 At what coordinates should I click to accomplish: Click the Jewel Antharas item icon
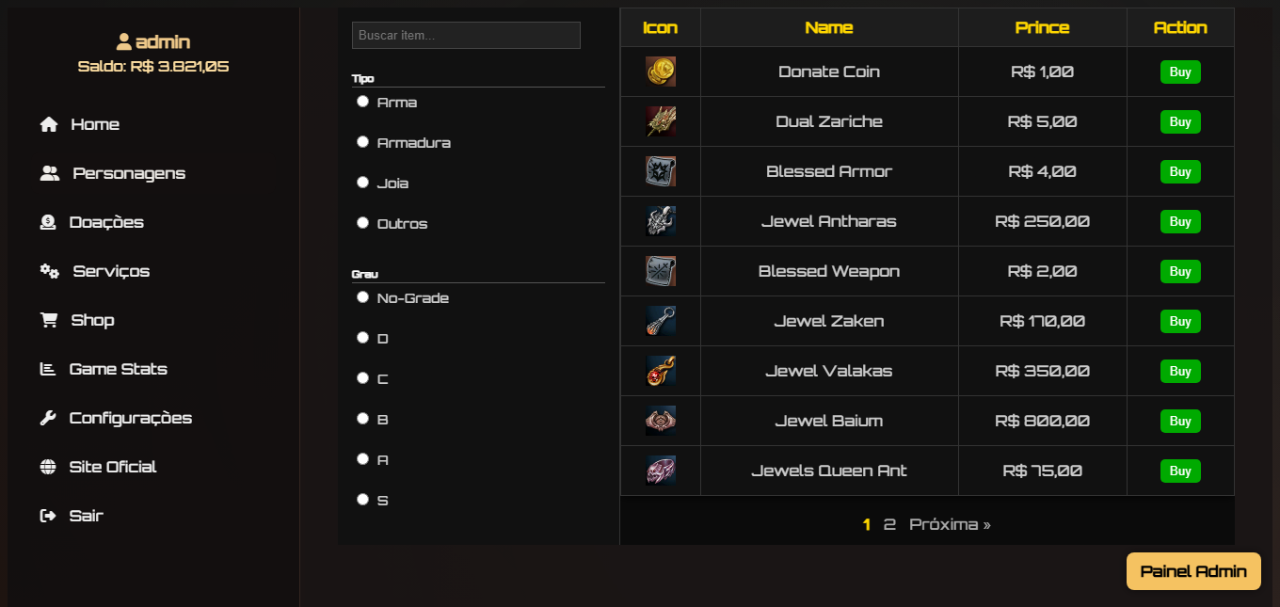[660, 221]
